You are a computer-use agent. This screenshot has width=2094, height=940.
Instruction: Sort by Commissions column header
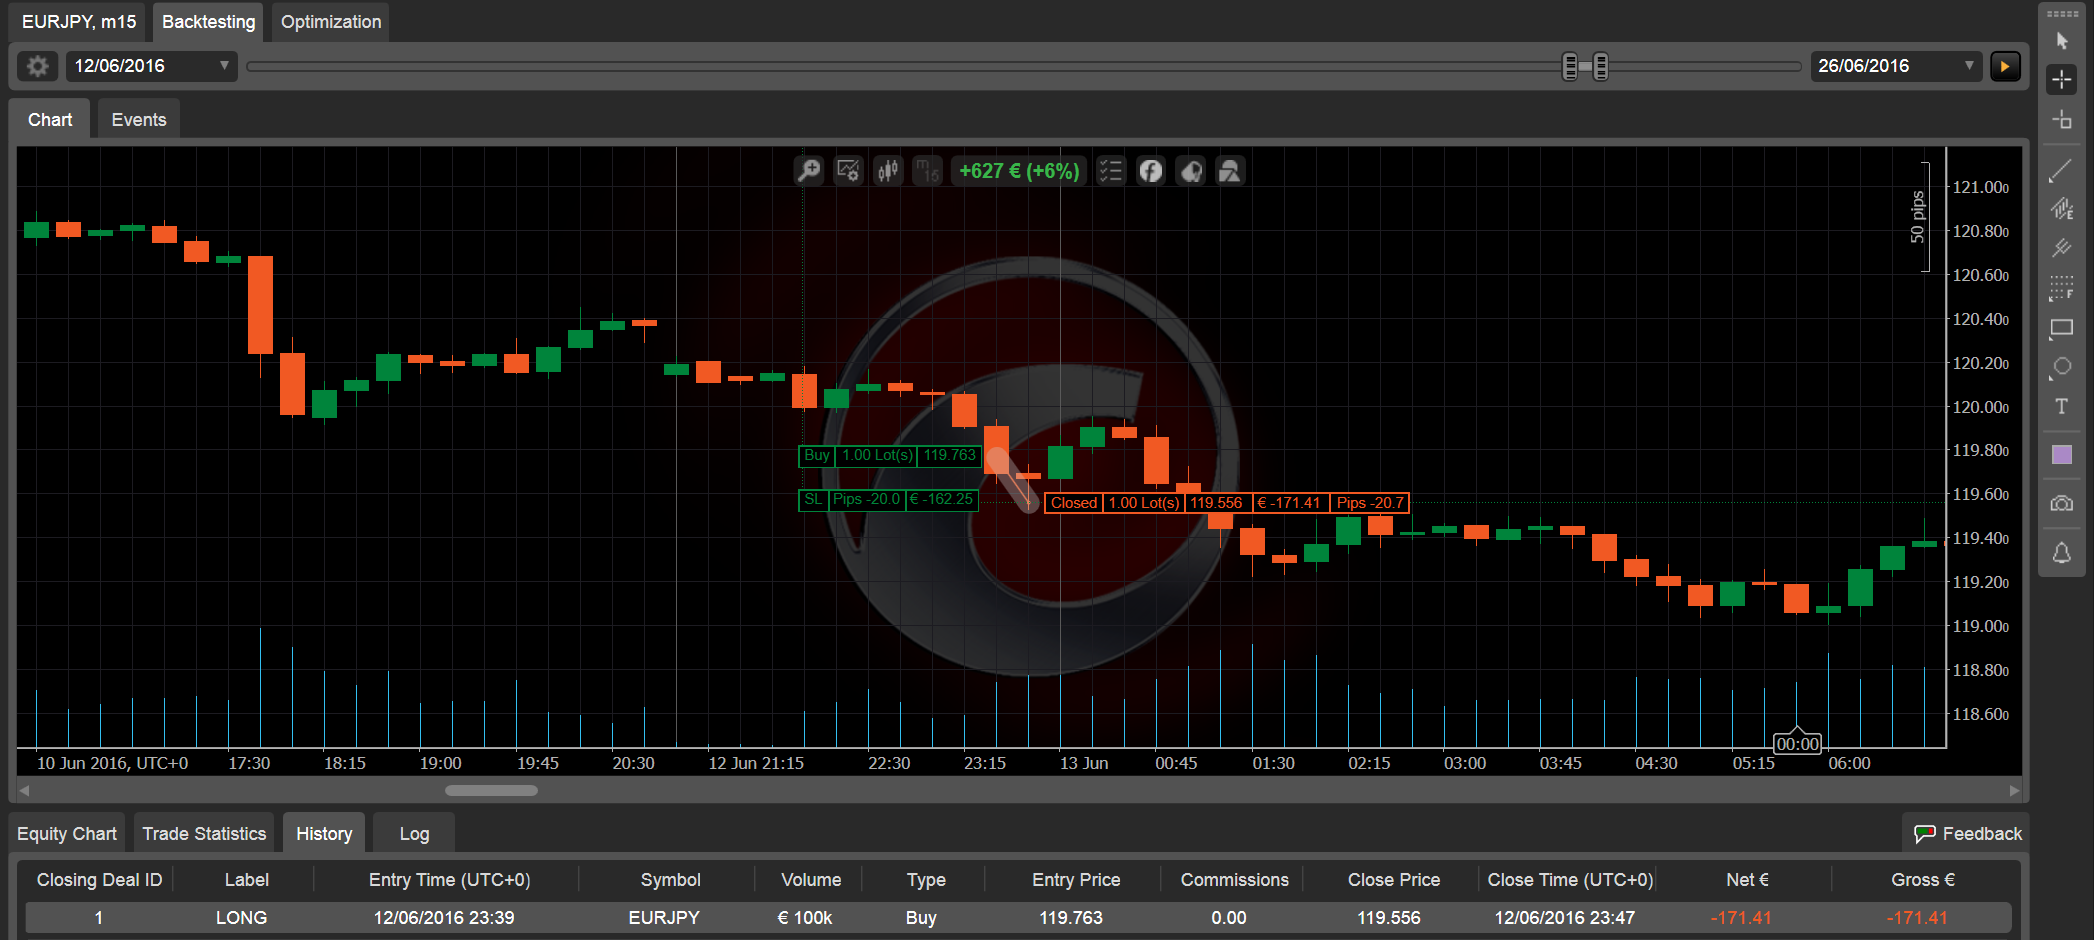click(1234, 880)
